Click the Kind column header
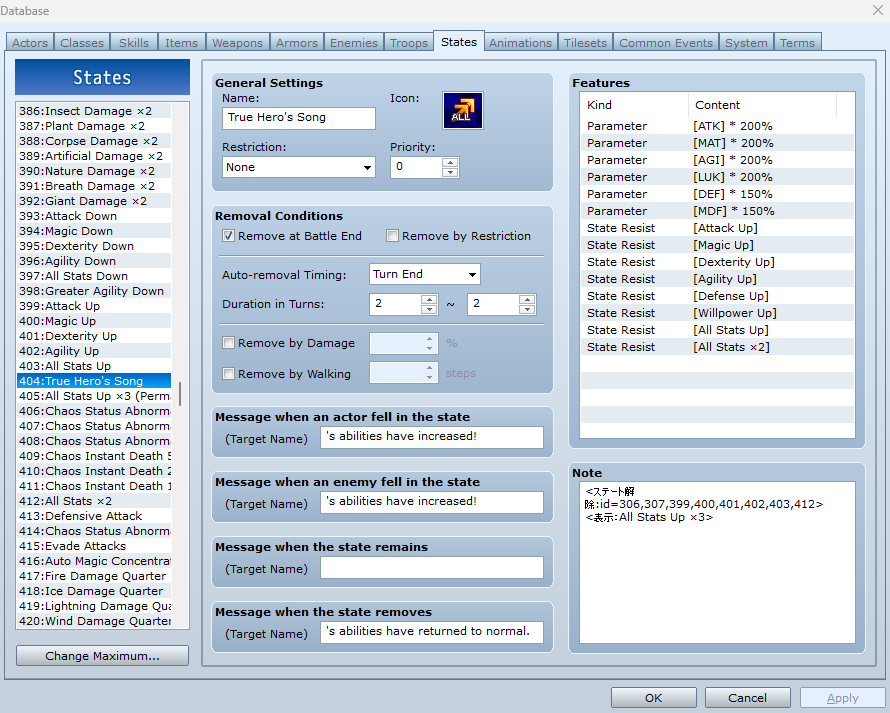Viewport: 890px width, 713px height. 635,105
